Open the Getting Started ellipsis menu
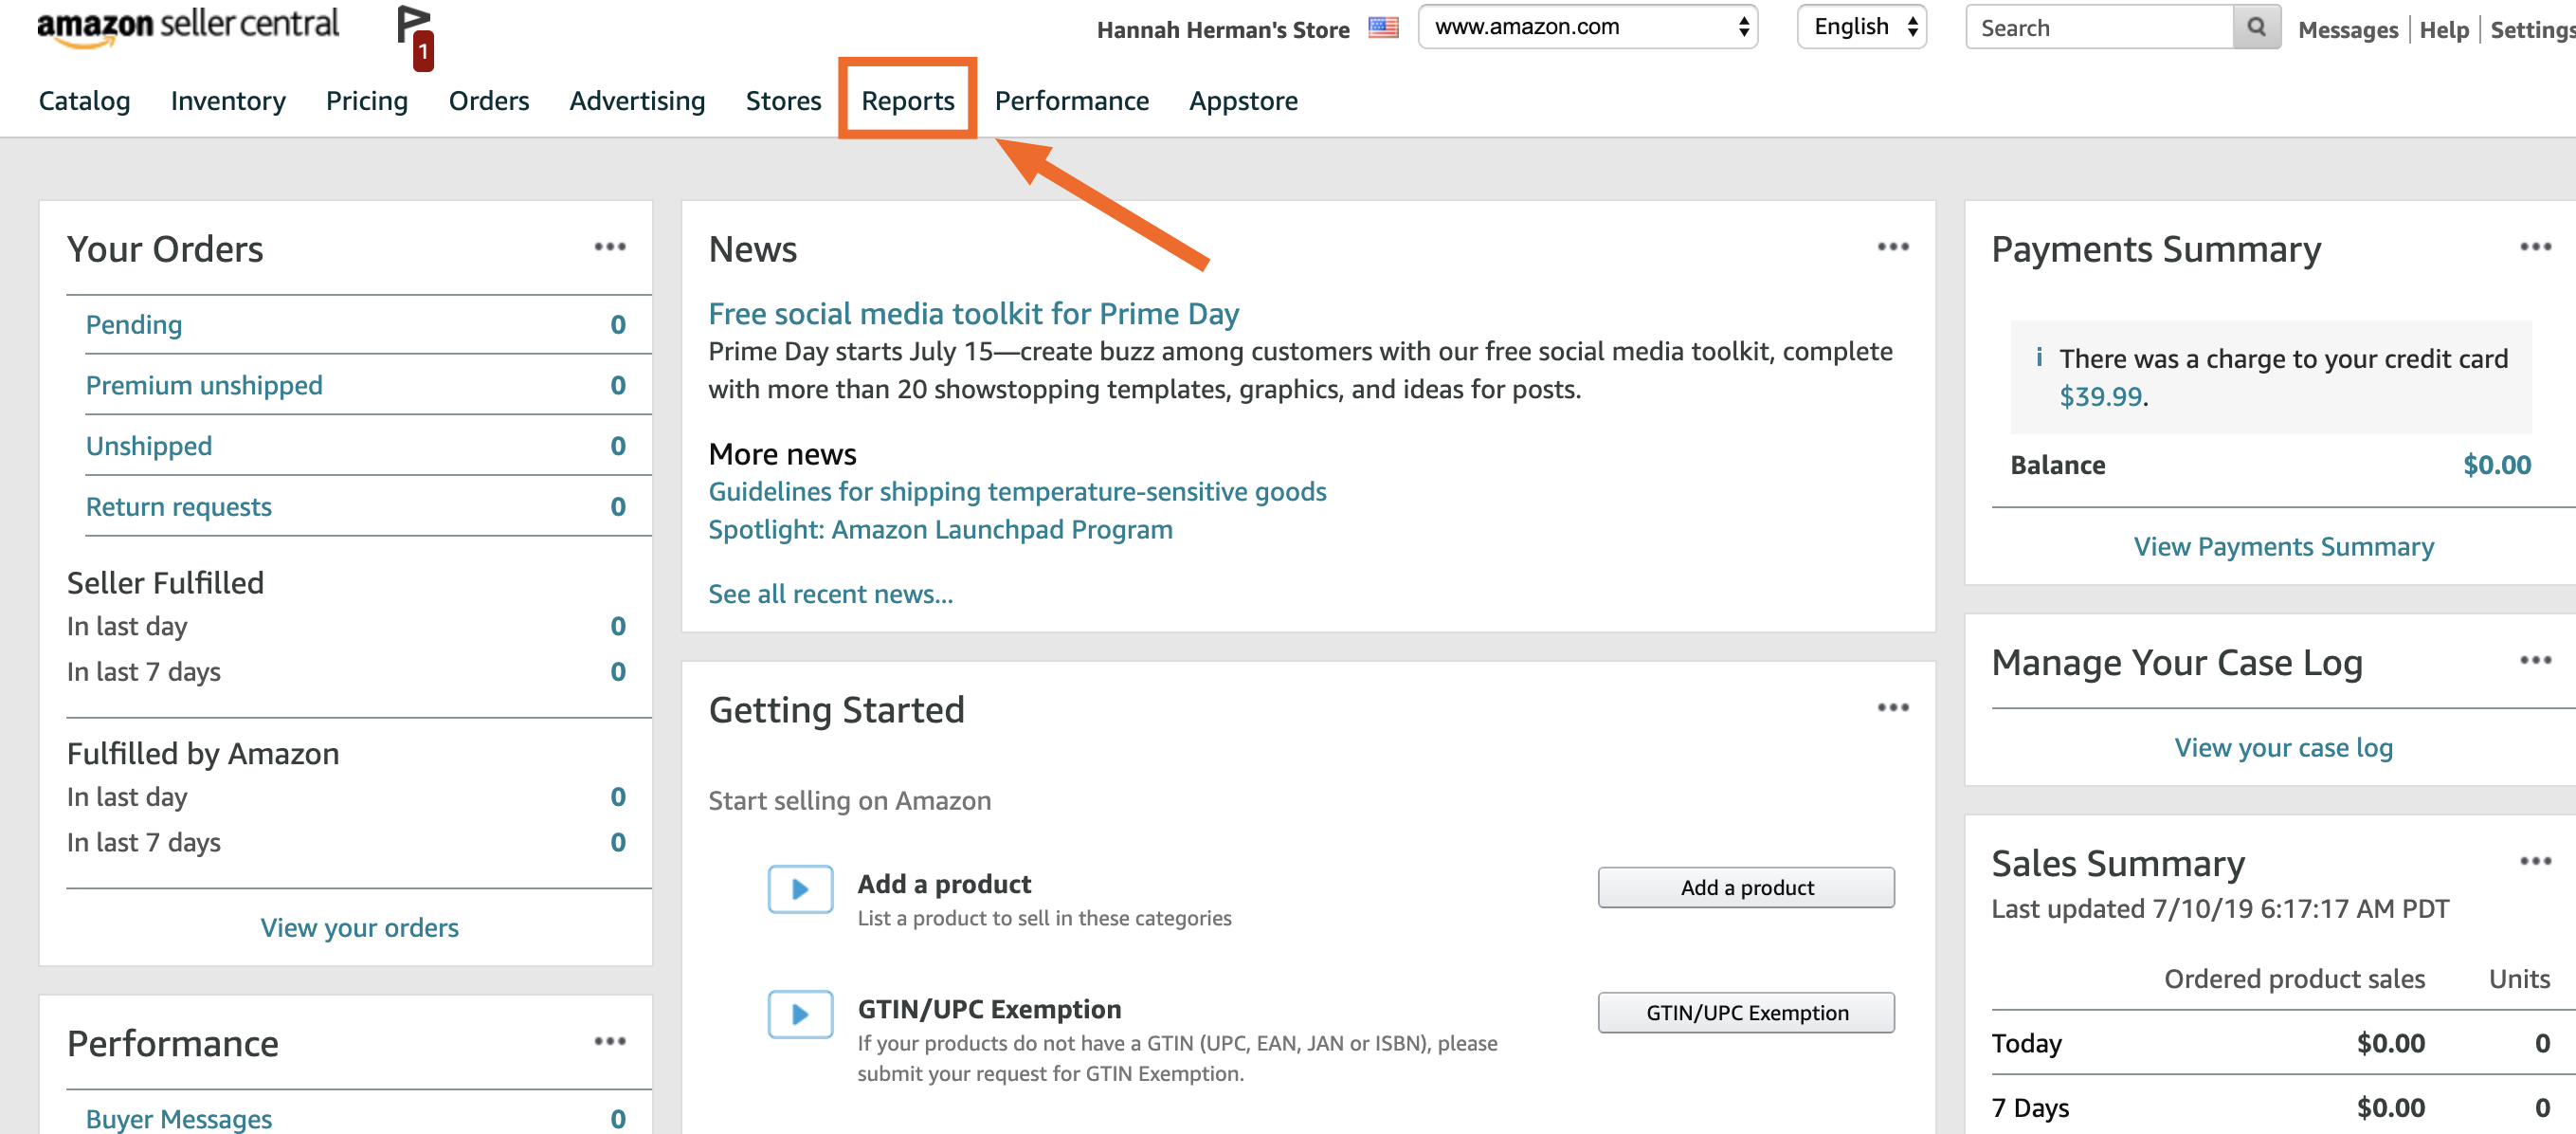Screen dimensions: 2576x1134 point(1895,707)
